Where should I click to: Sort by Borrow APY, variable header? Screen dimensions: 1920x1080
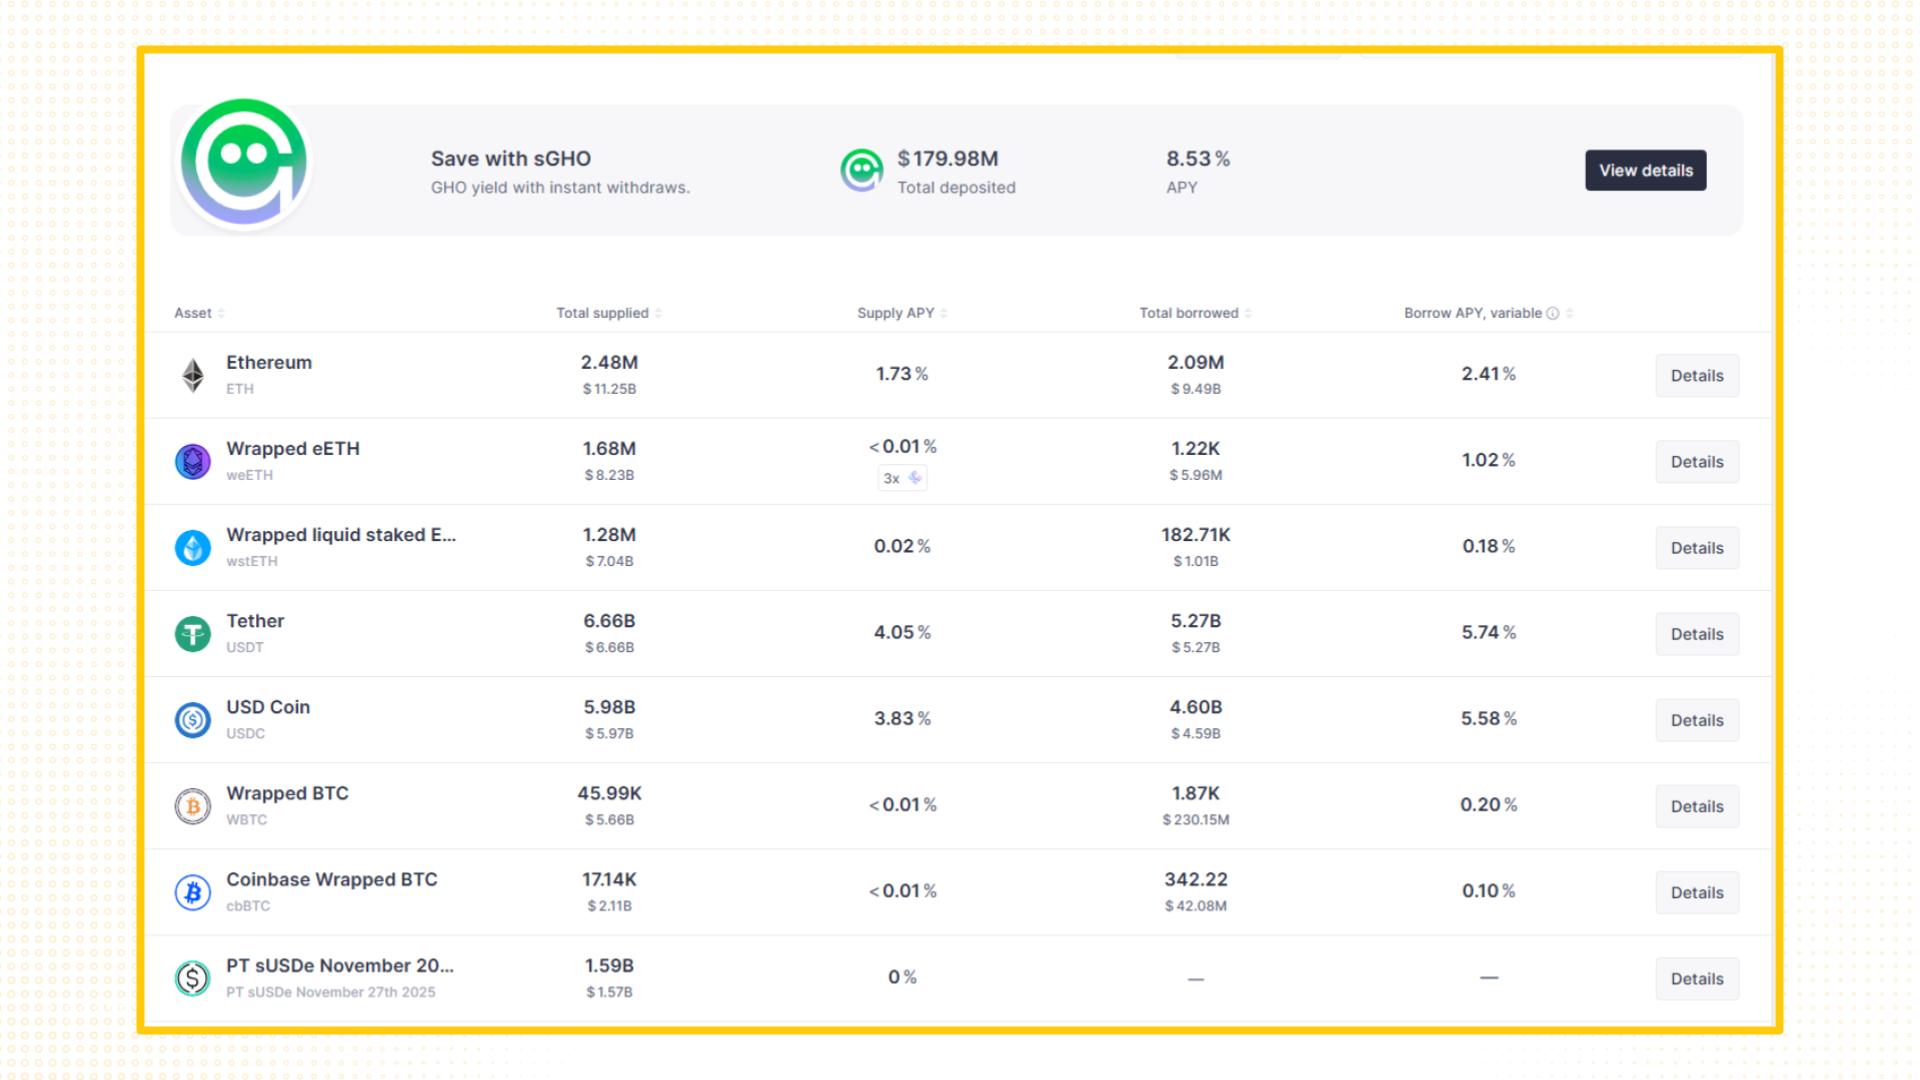pyautogui.click(x=1473, y=313)
